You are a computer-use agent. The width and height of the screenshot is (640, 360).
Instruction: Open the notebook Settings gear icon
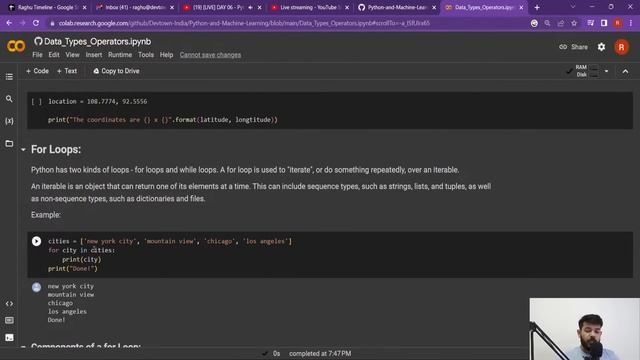[x=601, y=47]
